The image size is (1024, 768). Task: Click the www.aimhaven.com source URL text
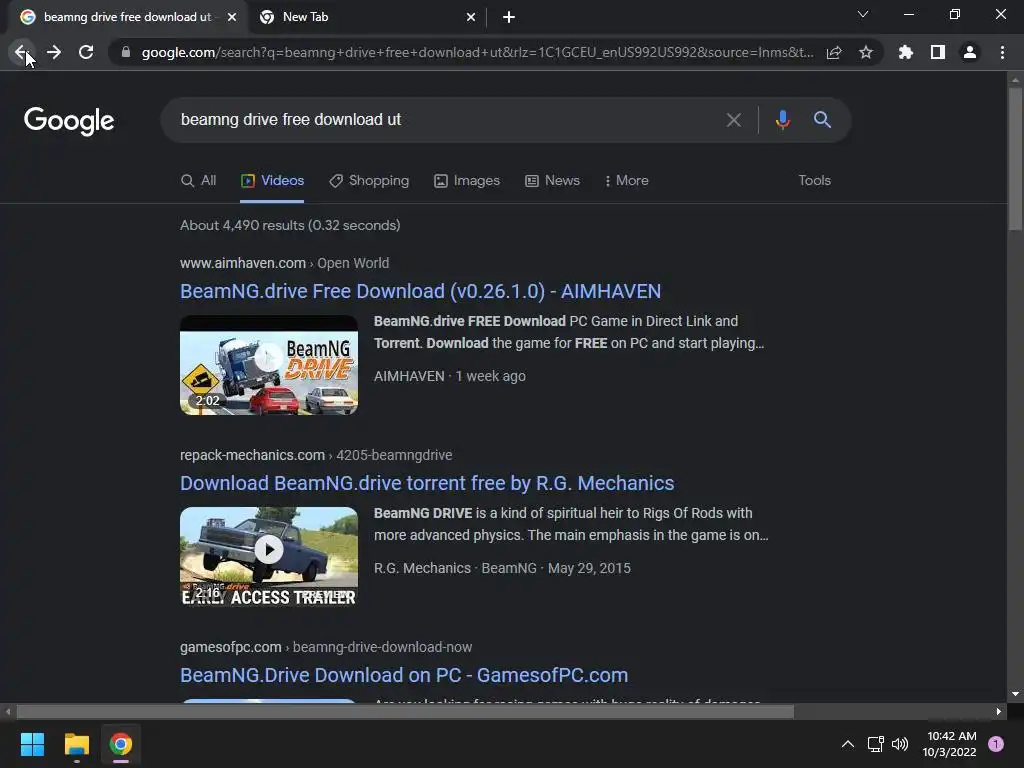click(243, 263)
